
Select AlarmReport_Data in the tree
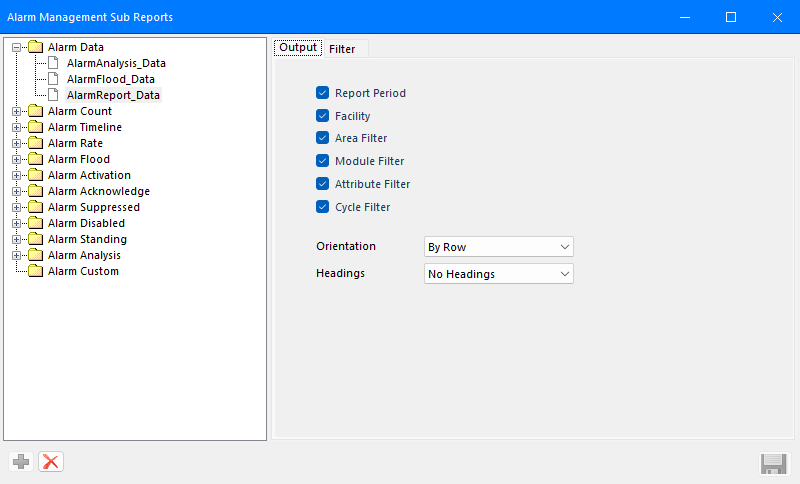(x=113, y=95)
